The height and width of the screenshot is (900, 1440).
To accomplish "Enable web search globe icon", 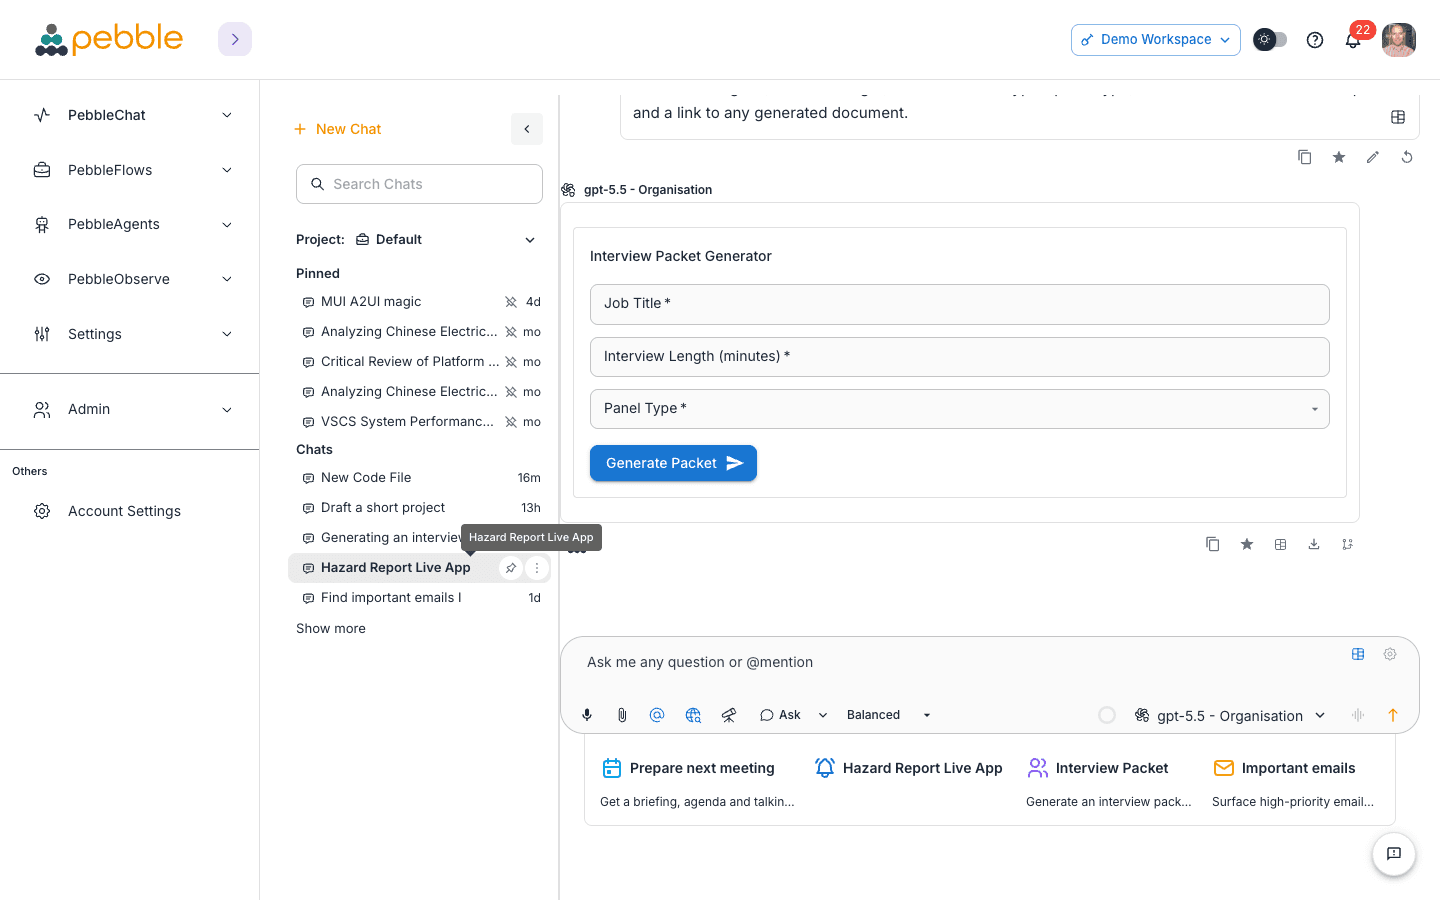I will coord(693,715).
